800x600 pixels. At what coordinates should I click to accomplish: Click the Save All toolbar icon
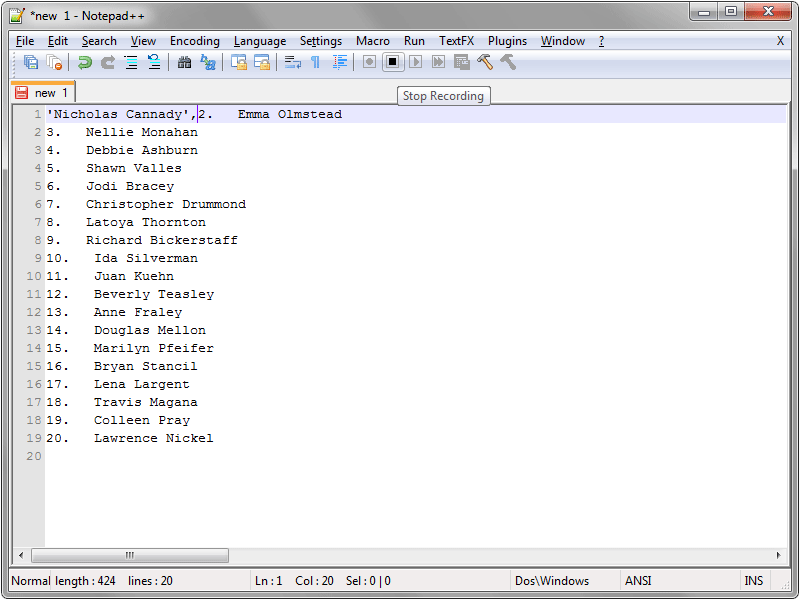31,62
